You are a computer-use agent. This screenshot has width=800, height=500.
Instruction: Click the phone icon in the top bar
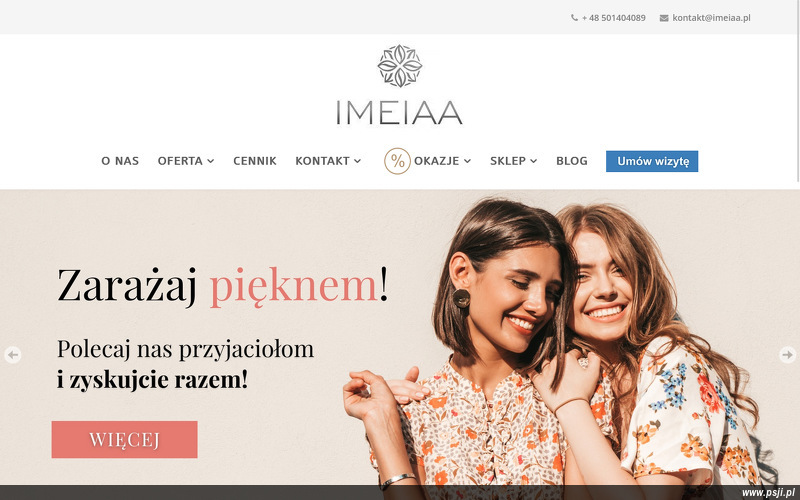tap(574, 18)
